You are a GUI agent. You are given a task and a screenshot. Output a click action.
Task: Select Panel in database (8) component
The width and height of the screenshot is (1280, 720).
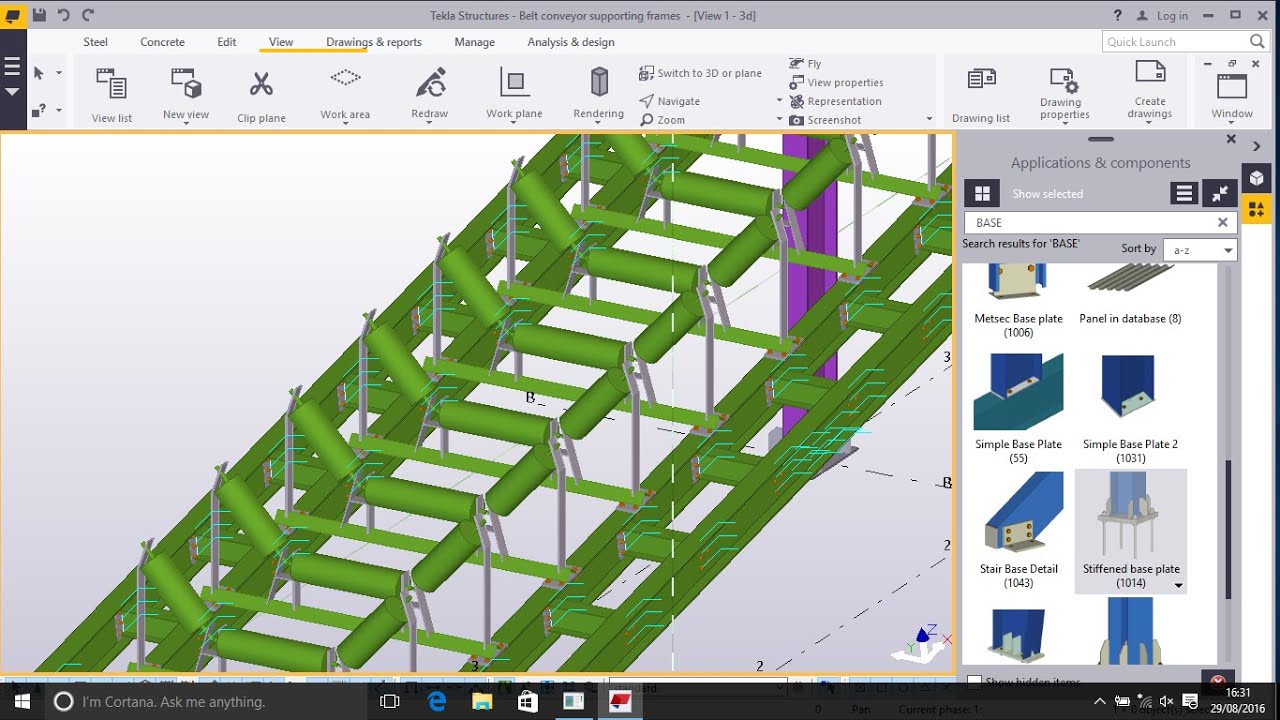(x=1130, y=295)
